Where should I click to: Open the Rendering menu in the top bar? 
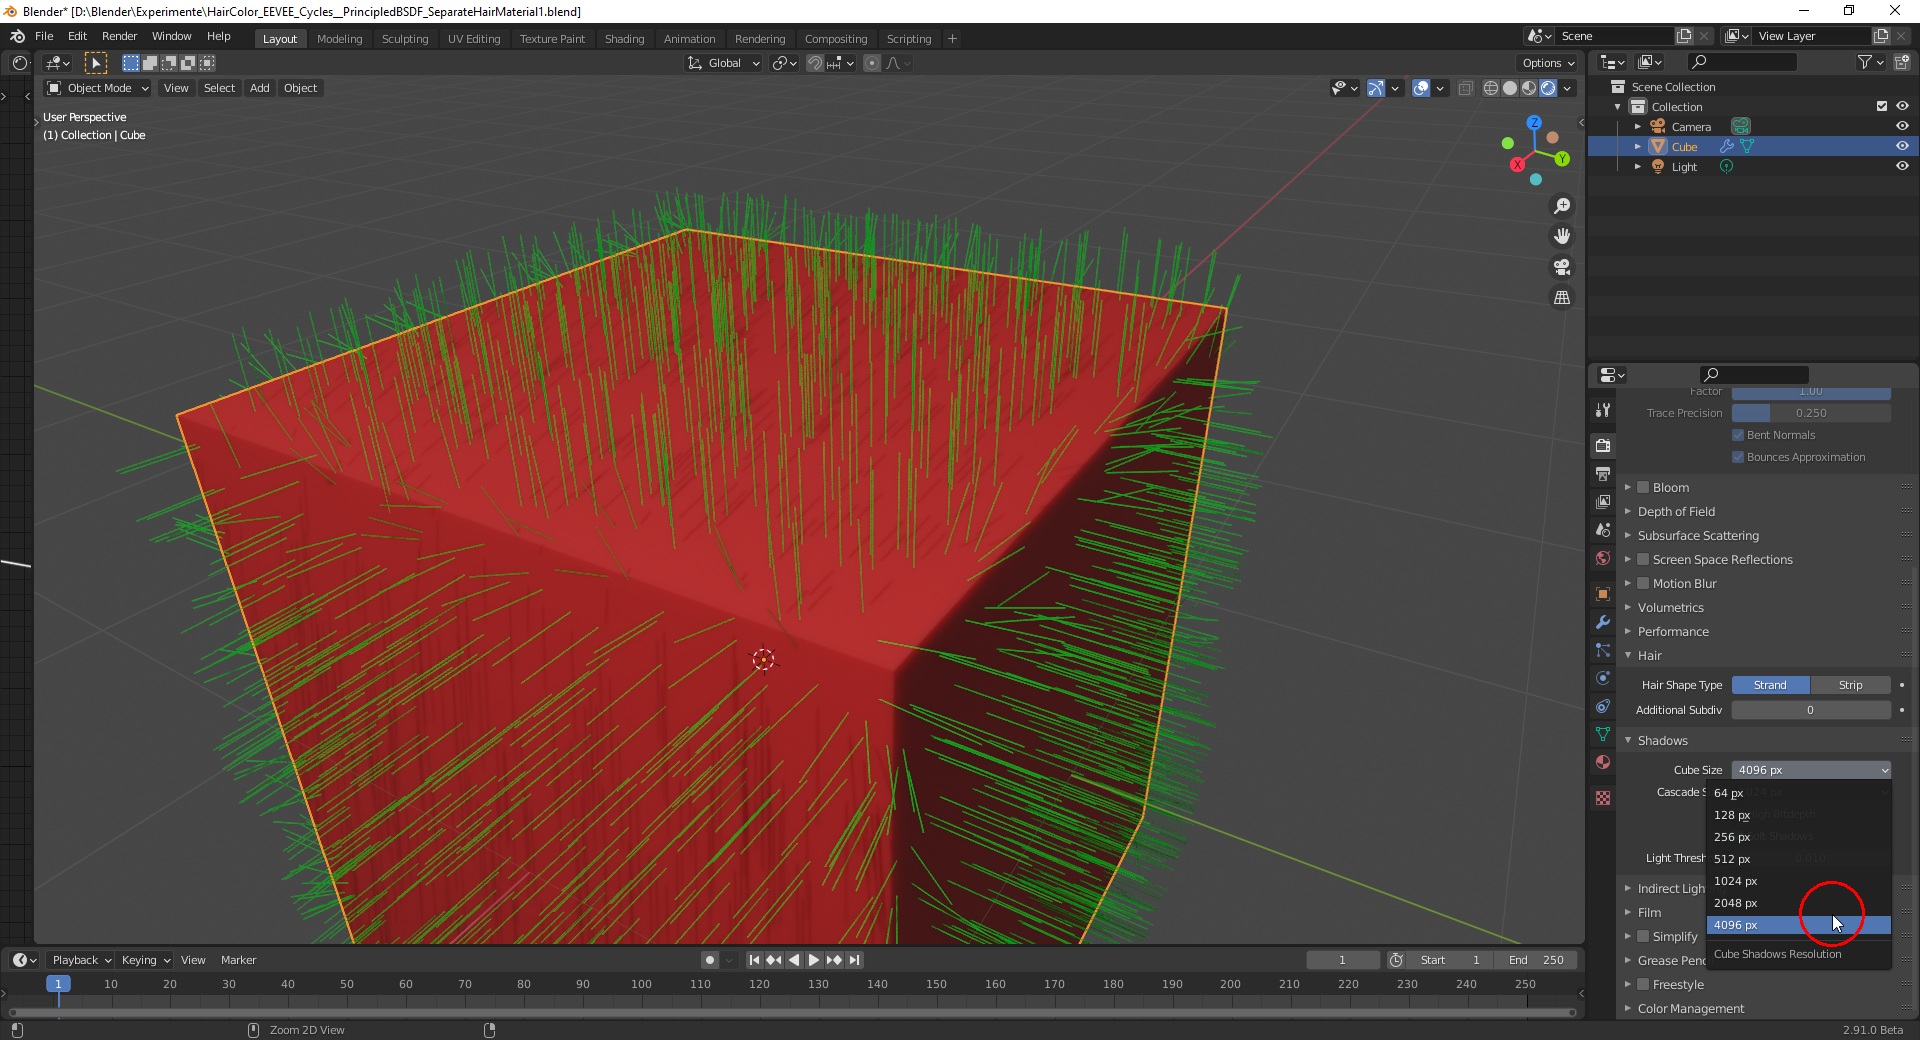(x=760, y=38)
